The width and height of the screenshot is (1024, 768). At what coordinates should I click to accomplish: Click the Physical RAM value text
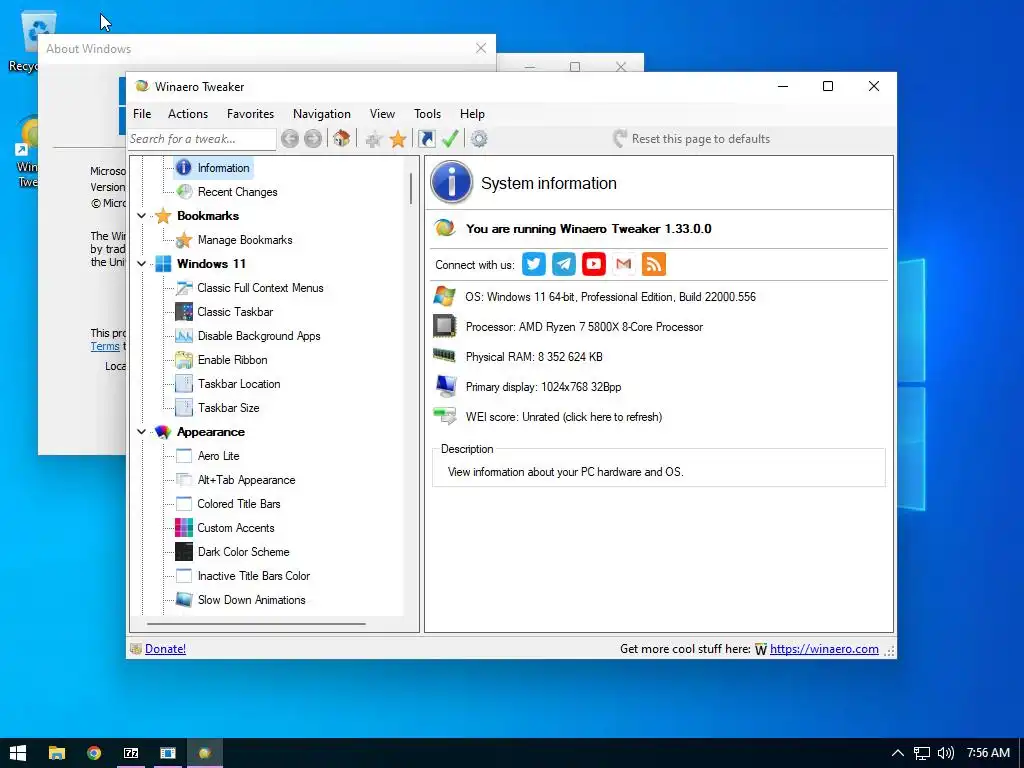[x=534, y=357]
